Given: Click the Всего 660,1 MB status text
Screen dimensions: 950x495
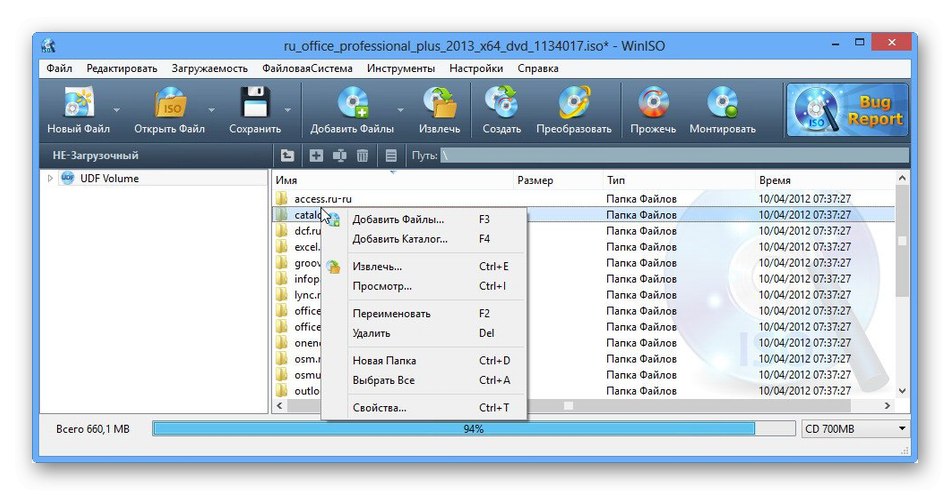Looking at the screenshot, I should (93, 429).
